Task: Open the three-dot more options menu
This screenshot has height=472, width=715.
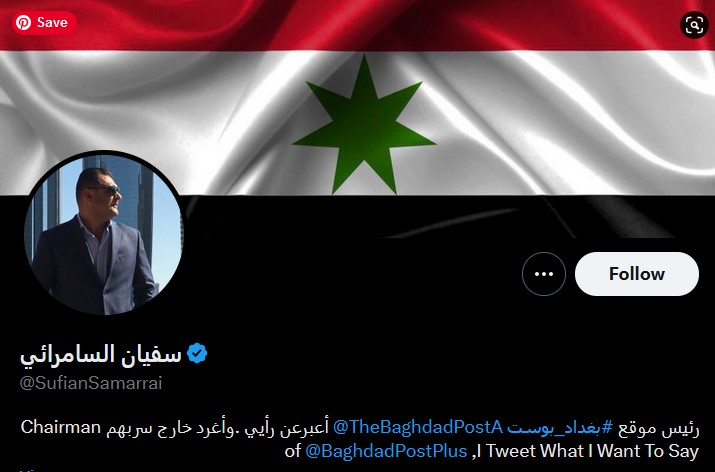Action: point(544,274)
